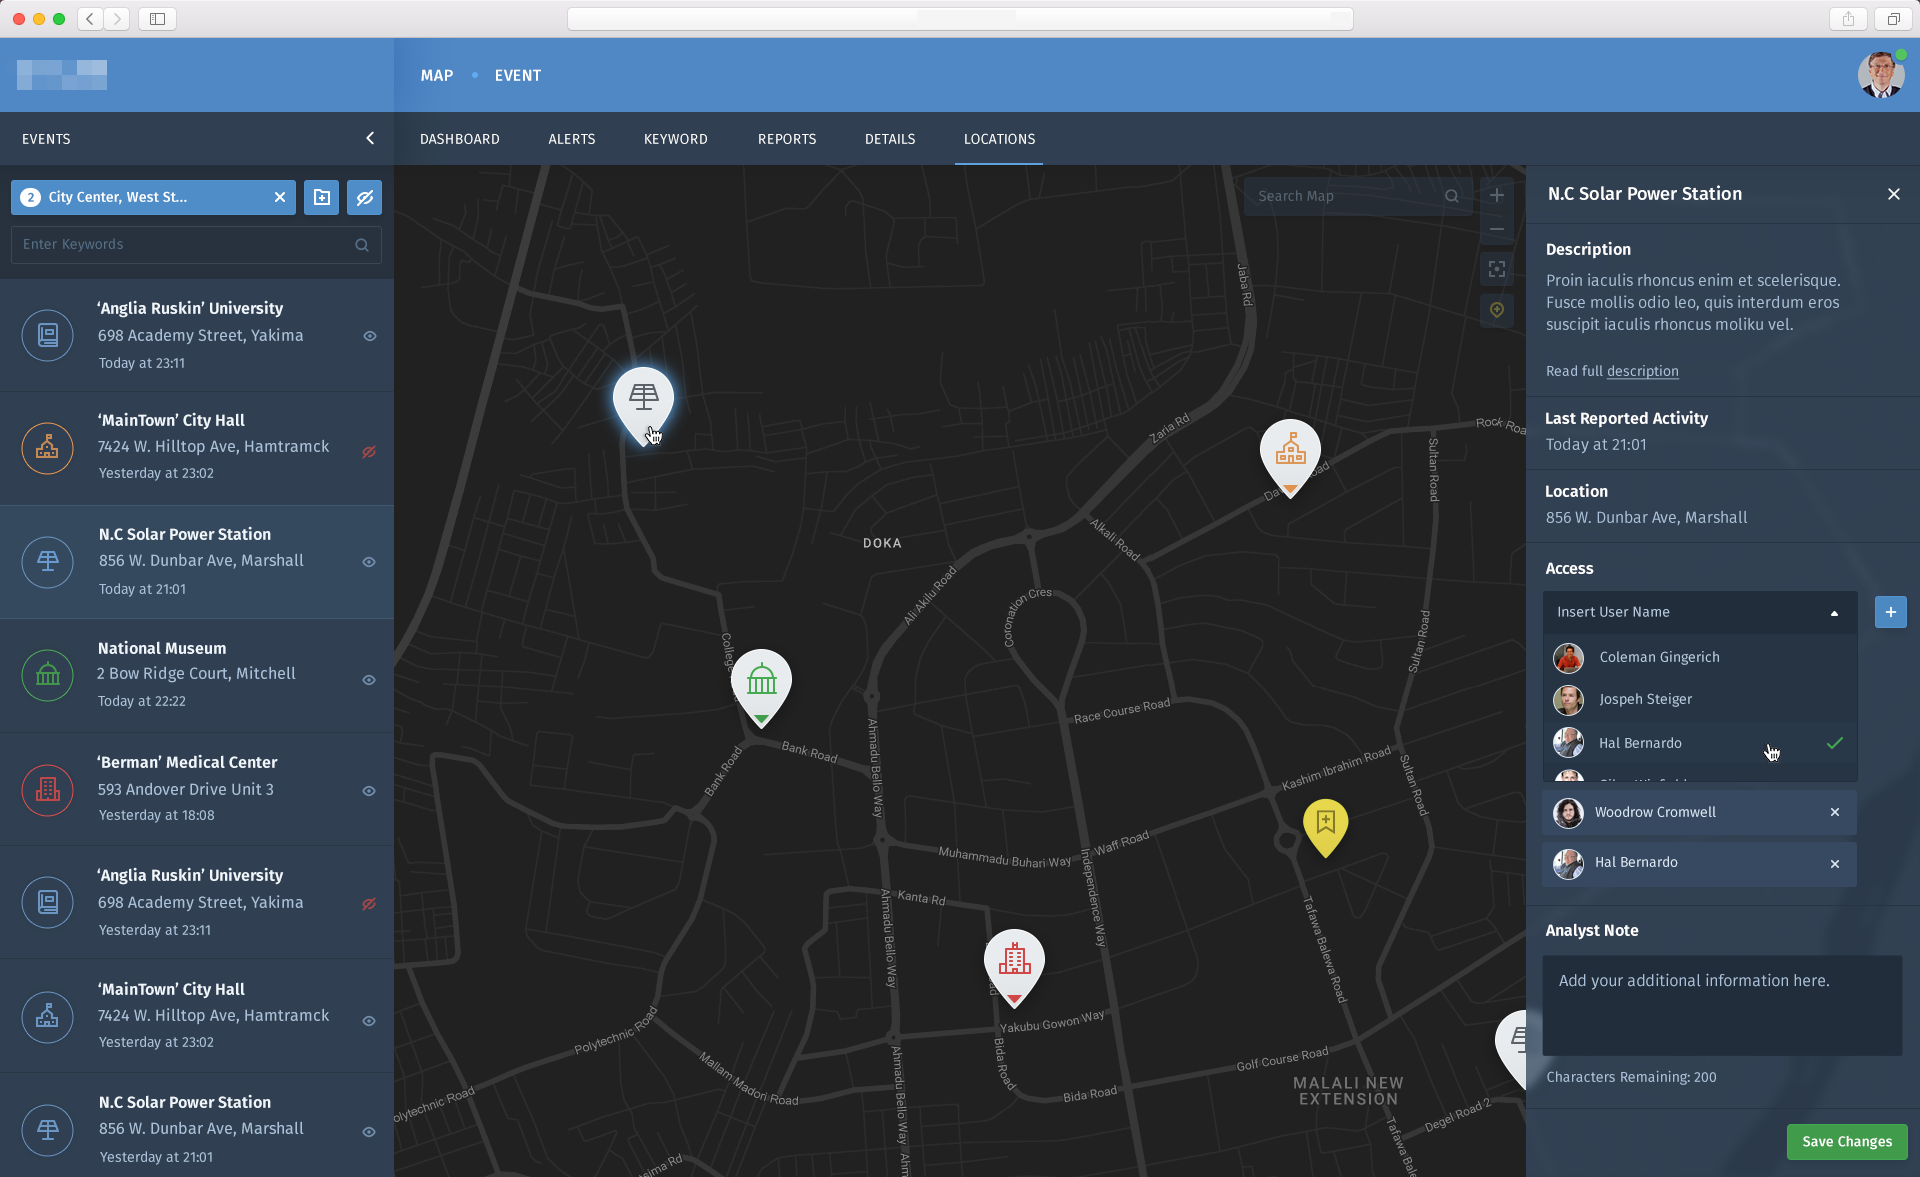Image resolution: width=1920 pixels, height=1177 pixels.
Task: Click the yellow bookmark map pin
Action: click(1325, 827)
